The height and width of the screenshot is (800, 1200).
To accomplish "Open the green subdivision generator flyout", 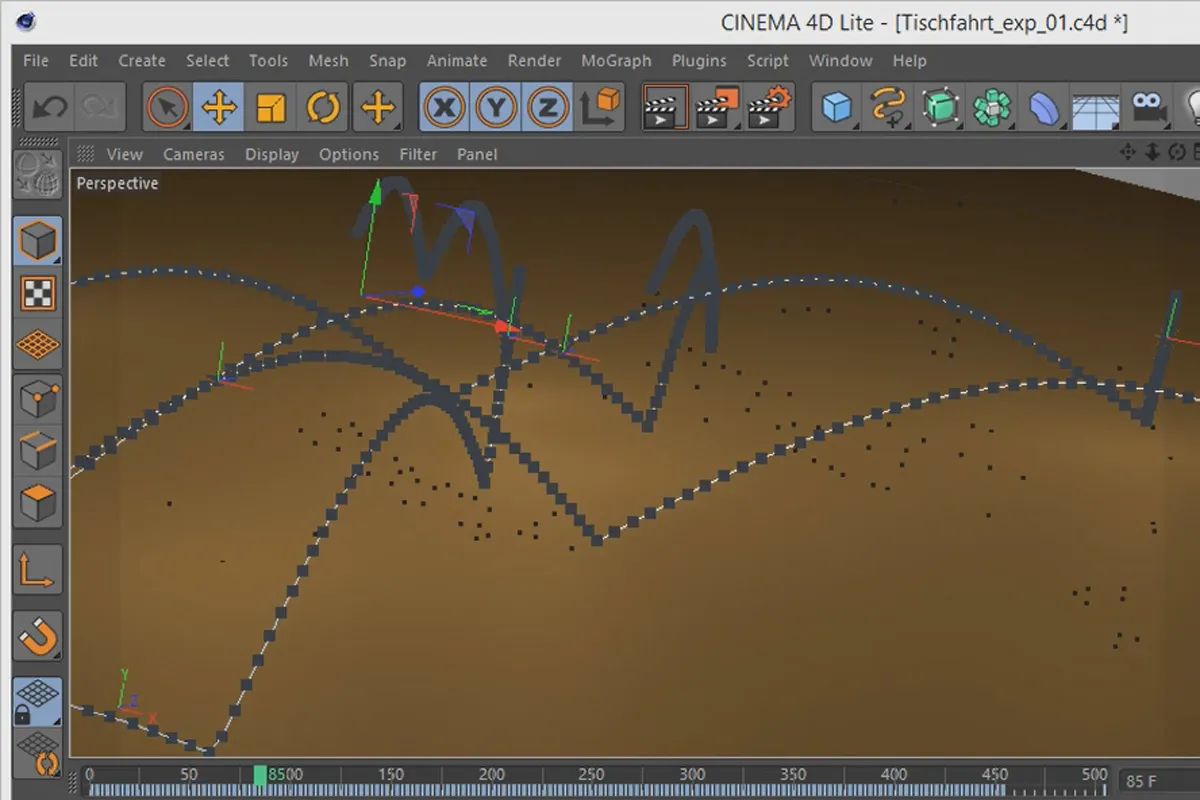I will 941,107.
